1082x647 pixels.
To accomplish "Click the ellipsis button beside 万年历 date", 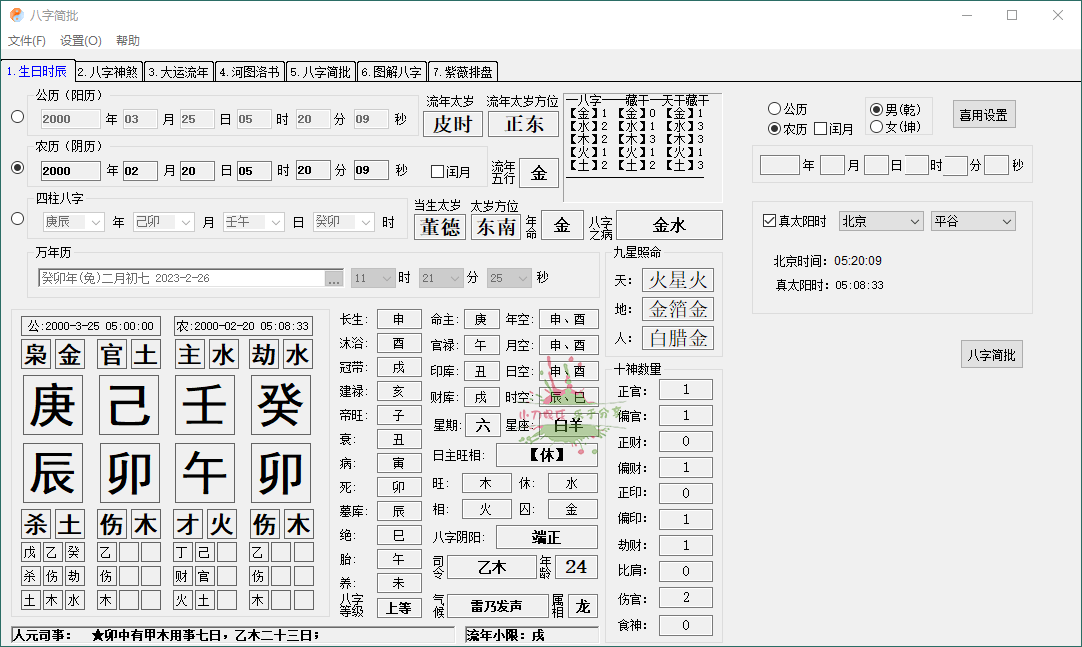I will [334, 278].
